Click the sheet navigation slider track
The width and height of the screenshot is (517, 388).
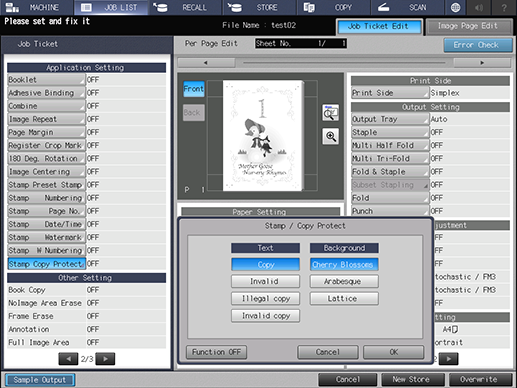pos(344,63)
